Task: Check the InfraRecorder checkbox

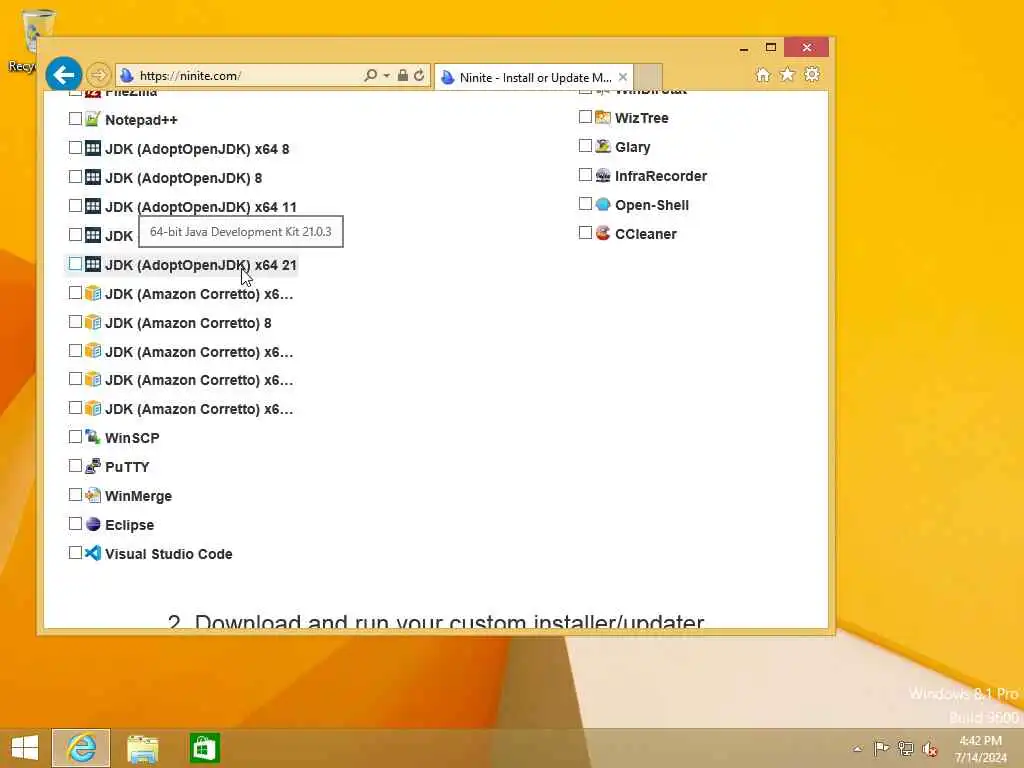Action: point(585,175)
